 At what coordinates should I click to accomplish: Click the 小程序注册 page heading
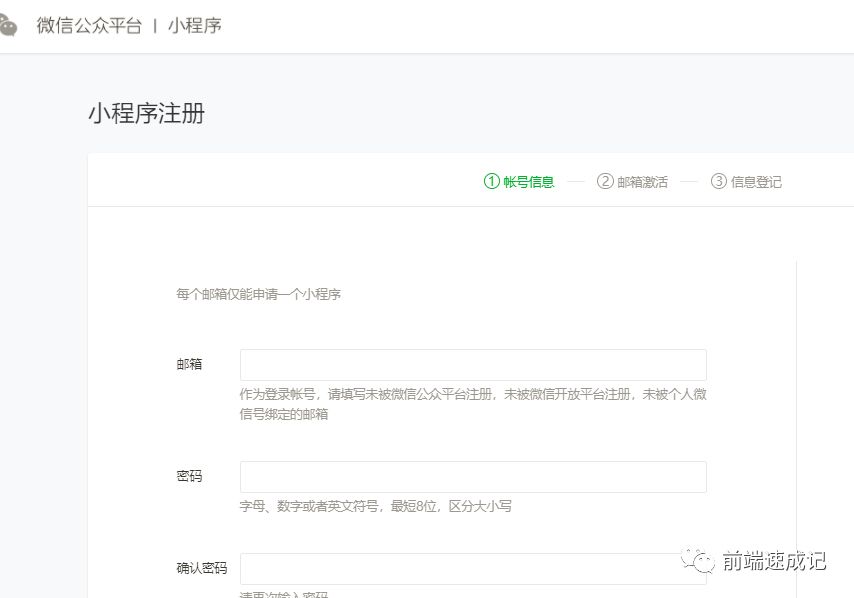[x=147, y=113]
